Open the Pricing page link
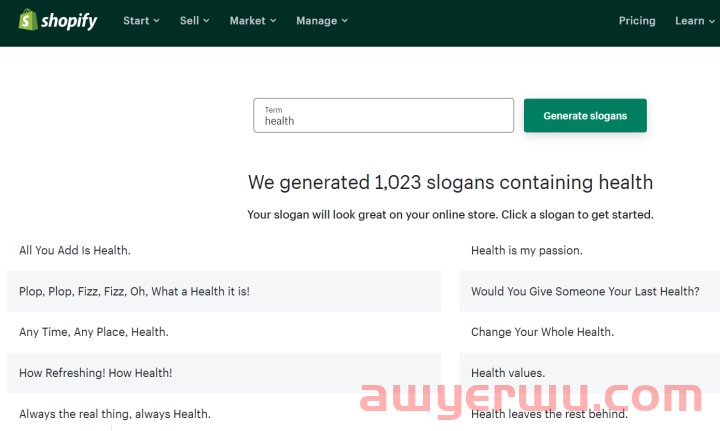 636,21
